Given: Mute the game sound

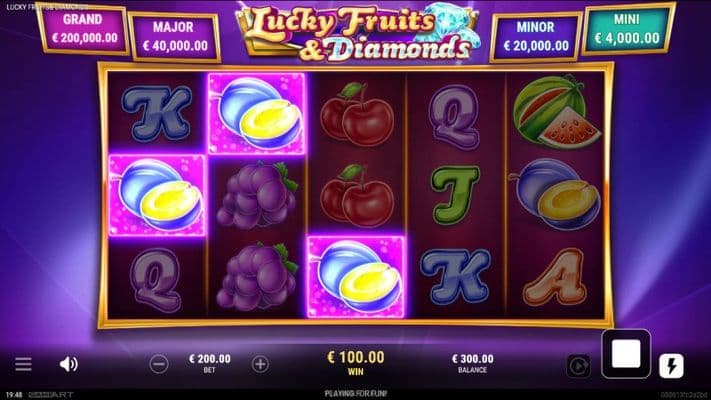Looking at the screenshot, I should click(x=68, y=364).
